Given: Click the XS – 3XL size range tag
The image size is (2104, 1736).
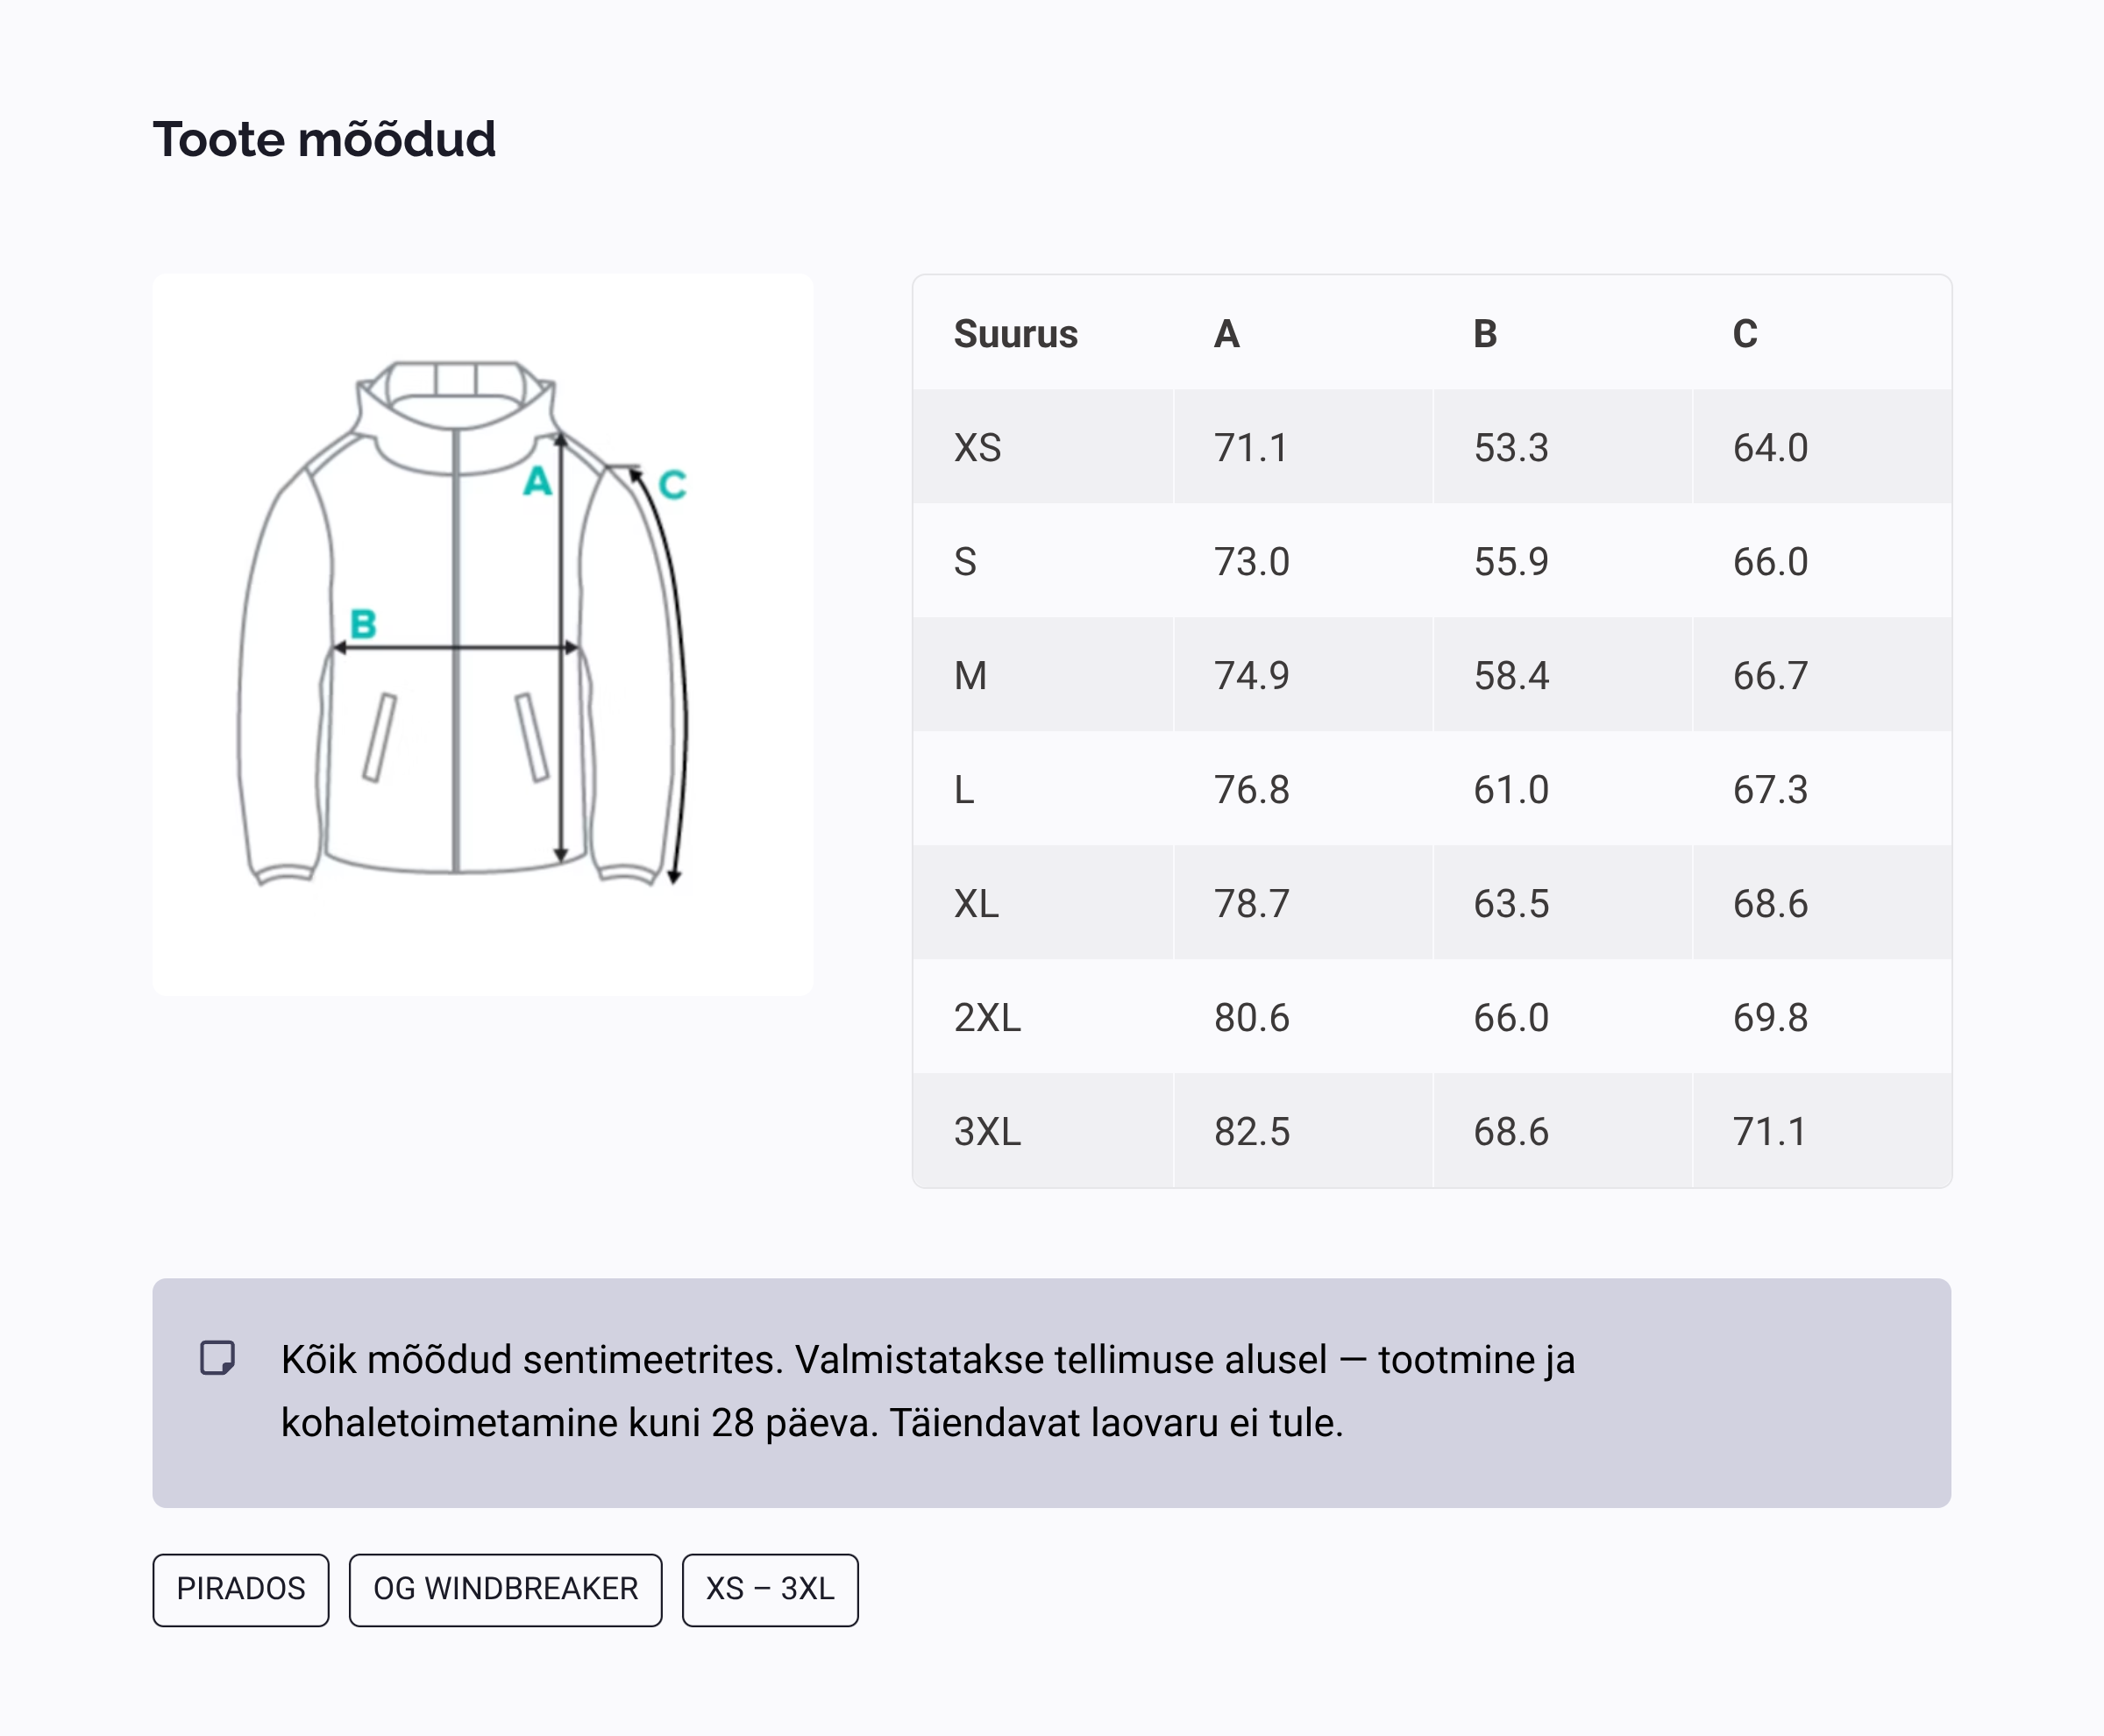Looking at the screenshot, I should (x=769, y=1589).
